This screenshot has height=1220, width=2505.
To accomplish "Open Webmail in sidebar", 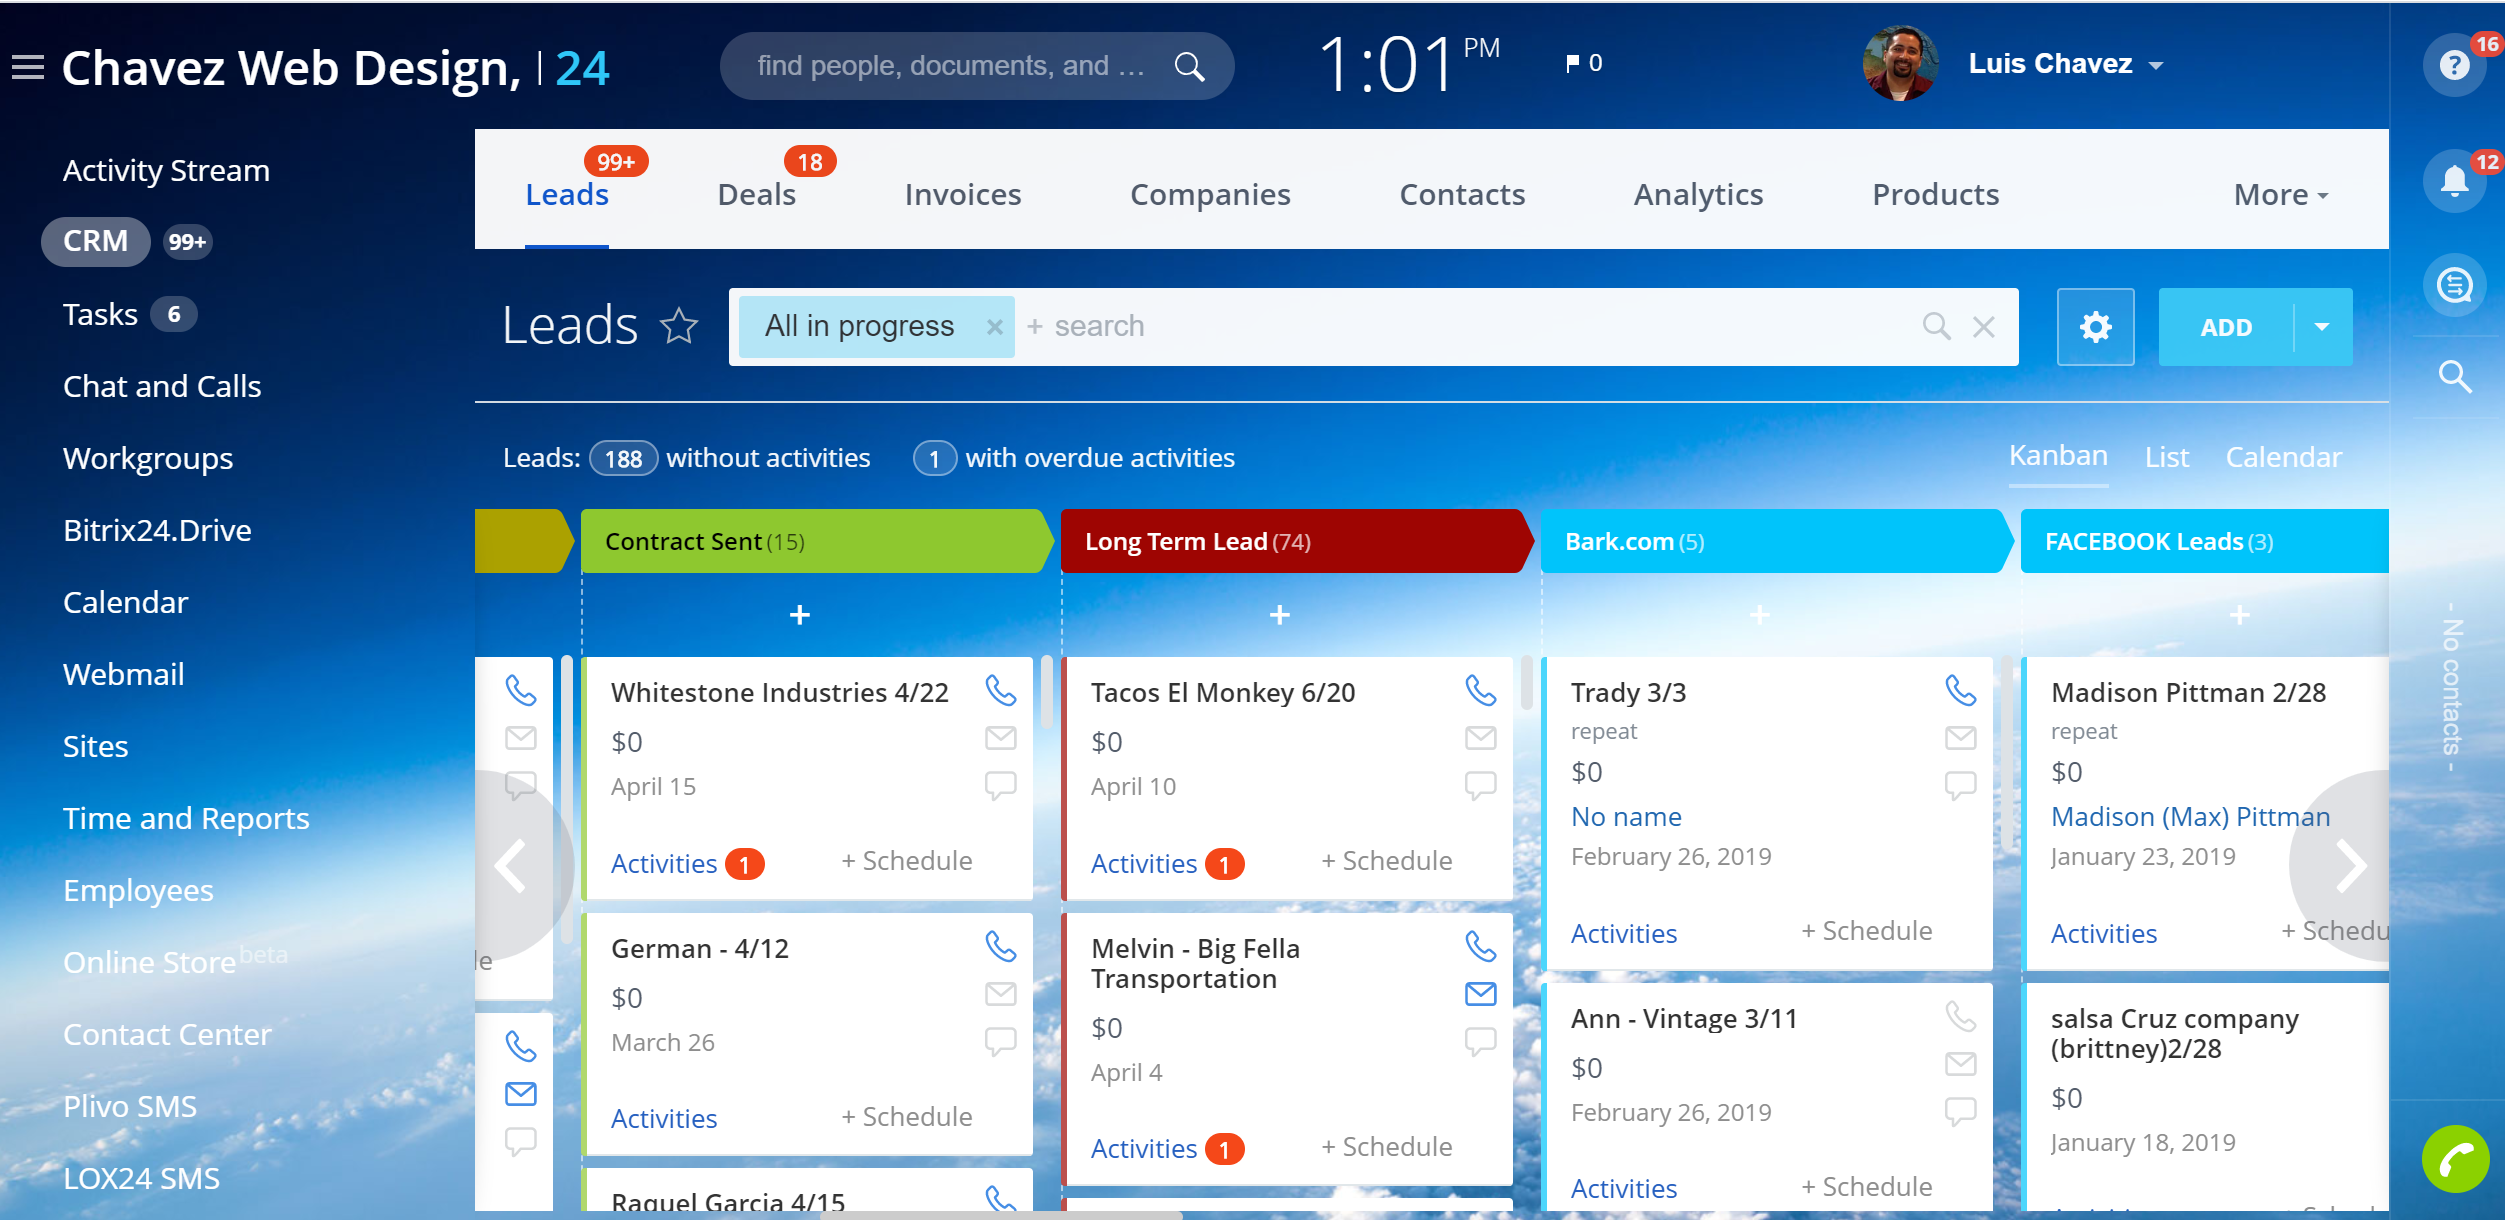I will tap(123, 674).
